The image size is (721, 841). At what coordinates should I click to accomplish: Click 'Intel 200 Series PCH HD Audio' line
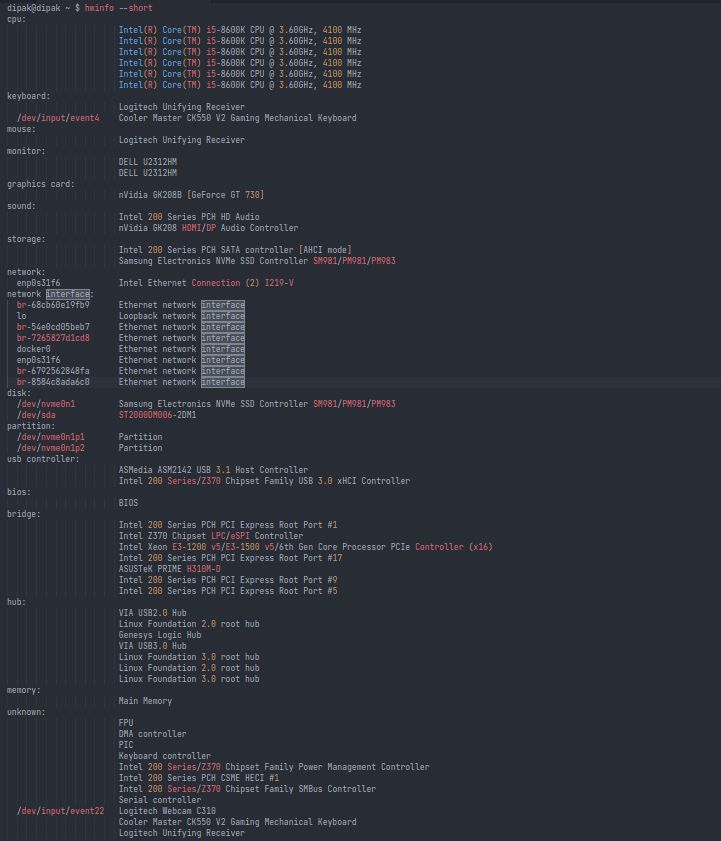tap(189, 217)
